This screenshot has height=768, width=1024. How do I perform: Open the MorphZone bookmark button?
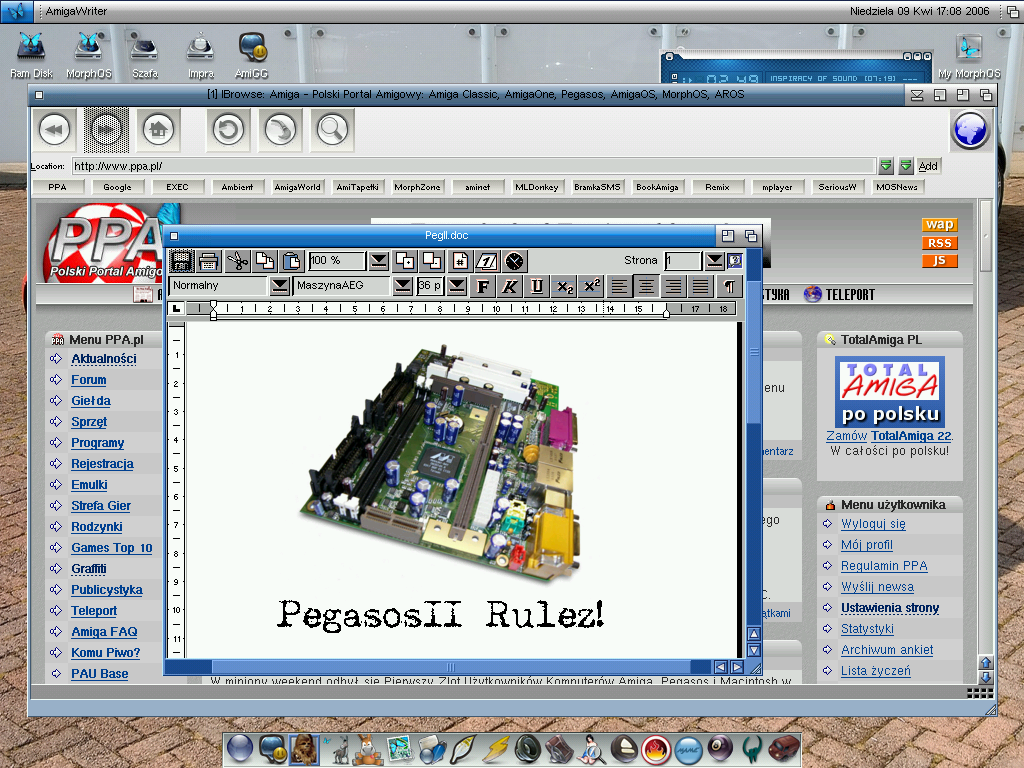tap(417, 187)
